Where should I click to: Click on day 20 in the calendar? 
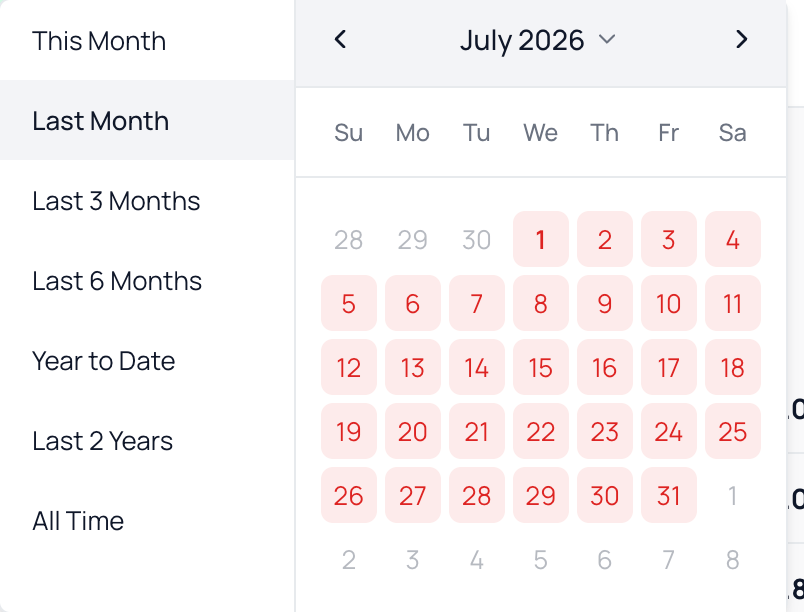click(x=413, y=432)
